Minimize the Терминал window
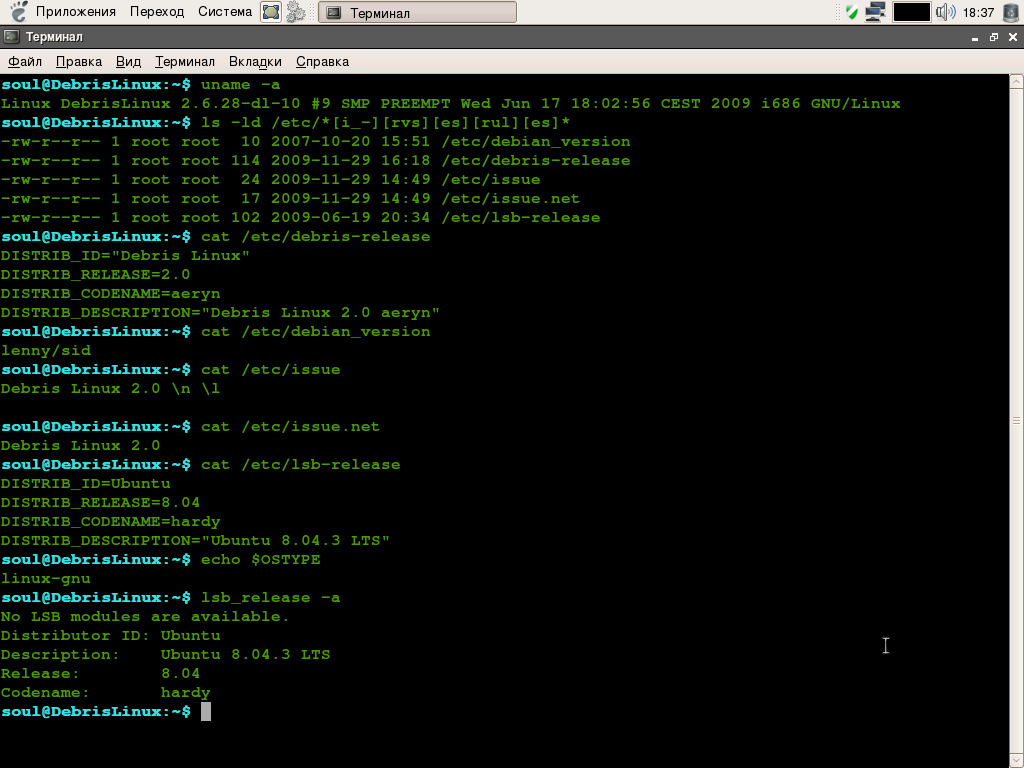 click(x=975, y=38)
